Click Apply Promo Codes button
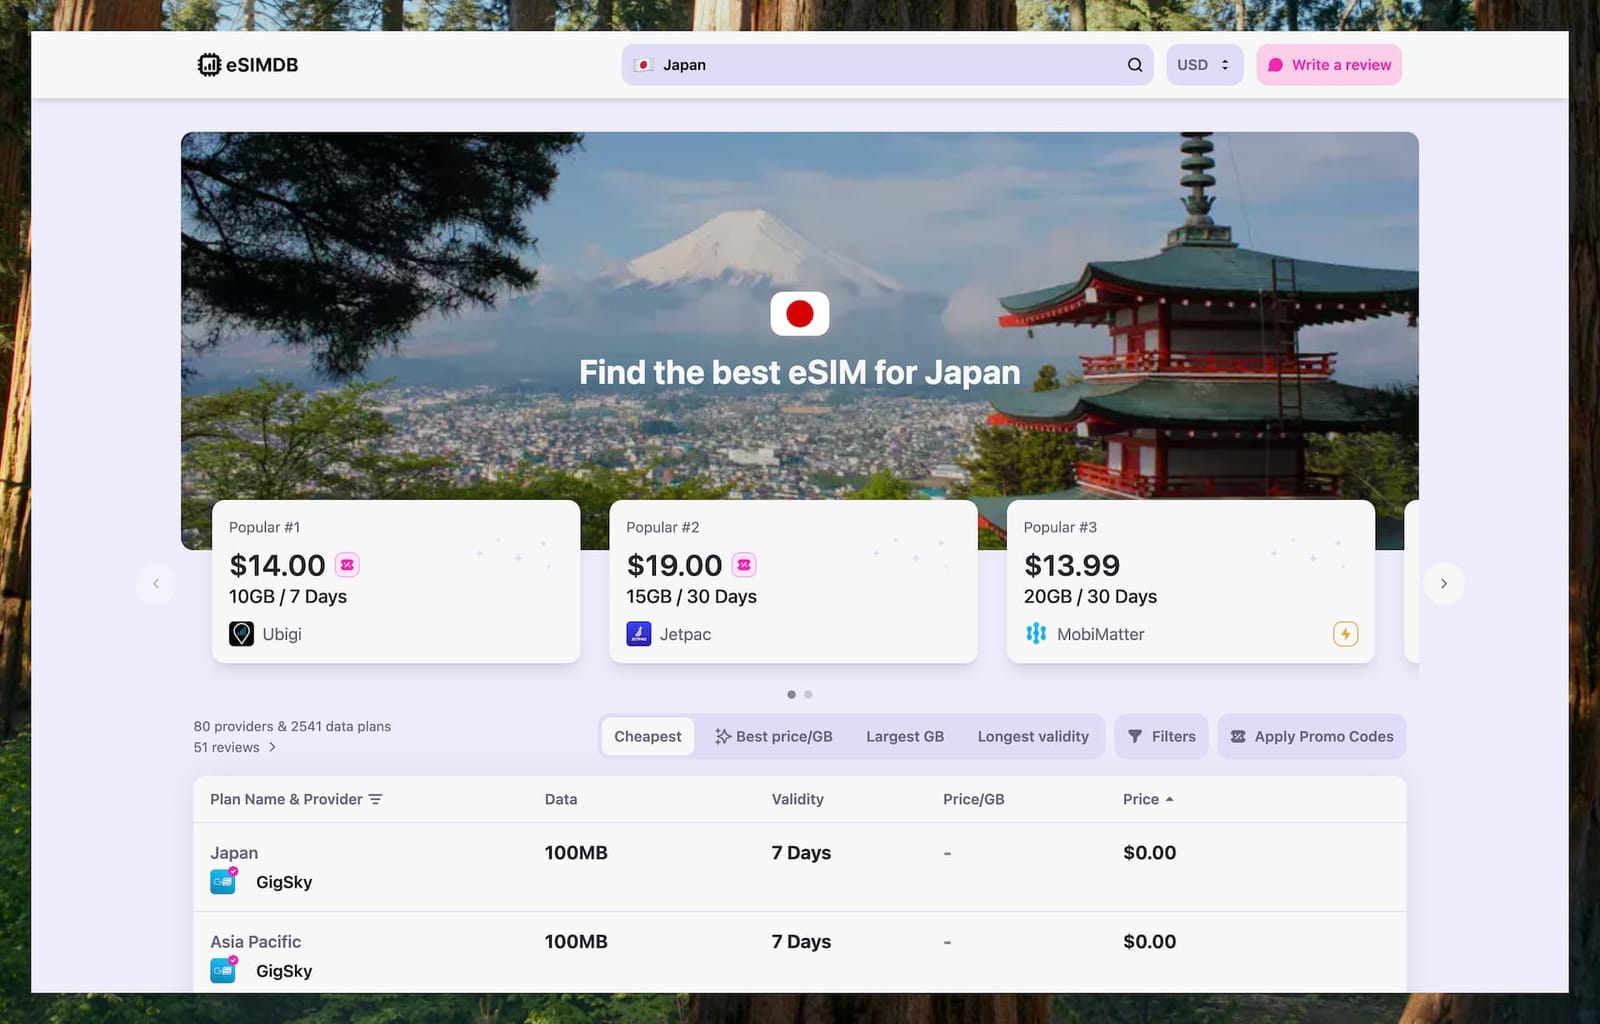Screen dimensions: 1600x1024 pyautogui.click(x=1311, y=737)
